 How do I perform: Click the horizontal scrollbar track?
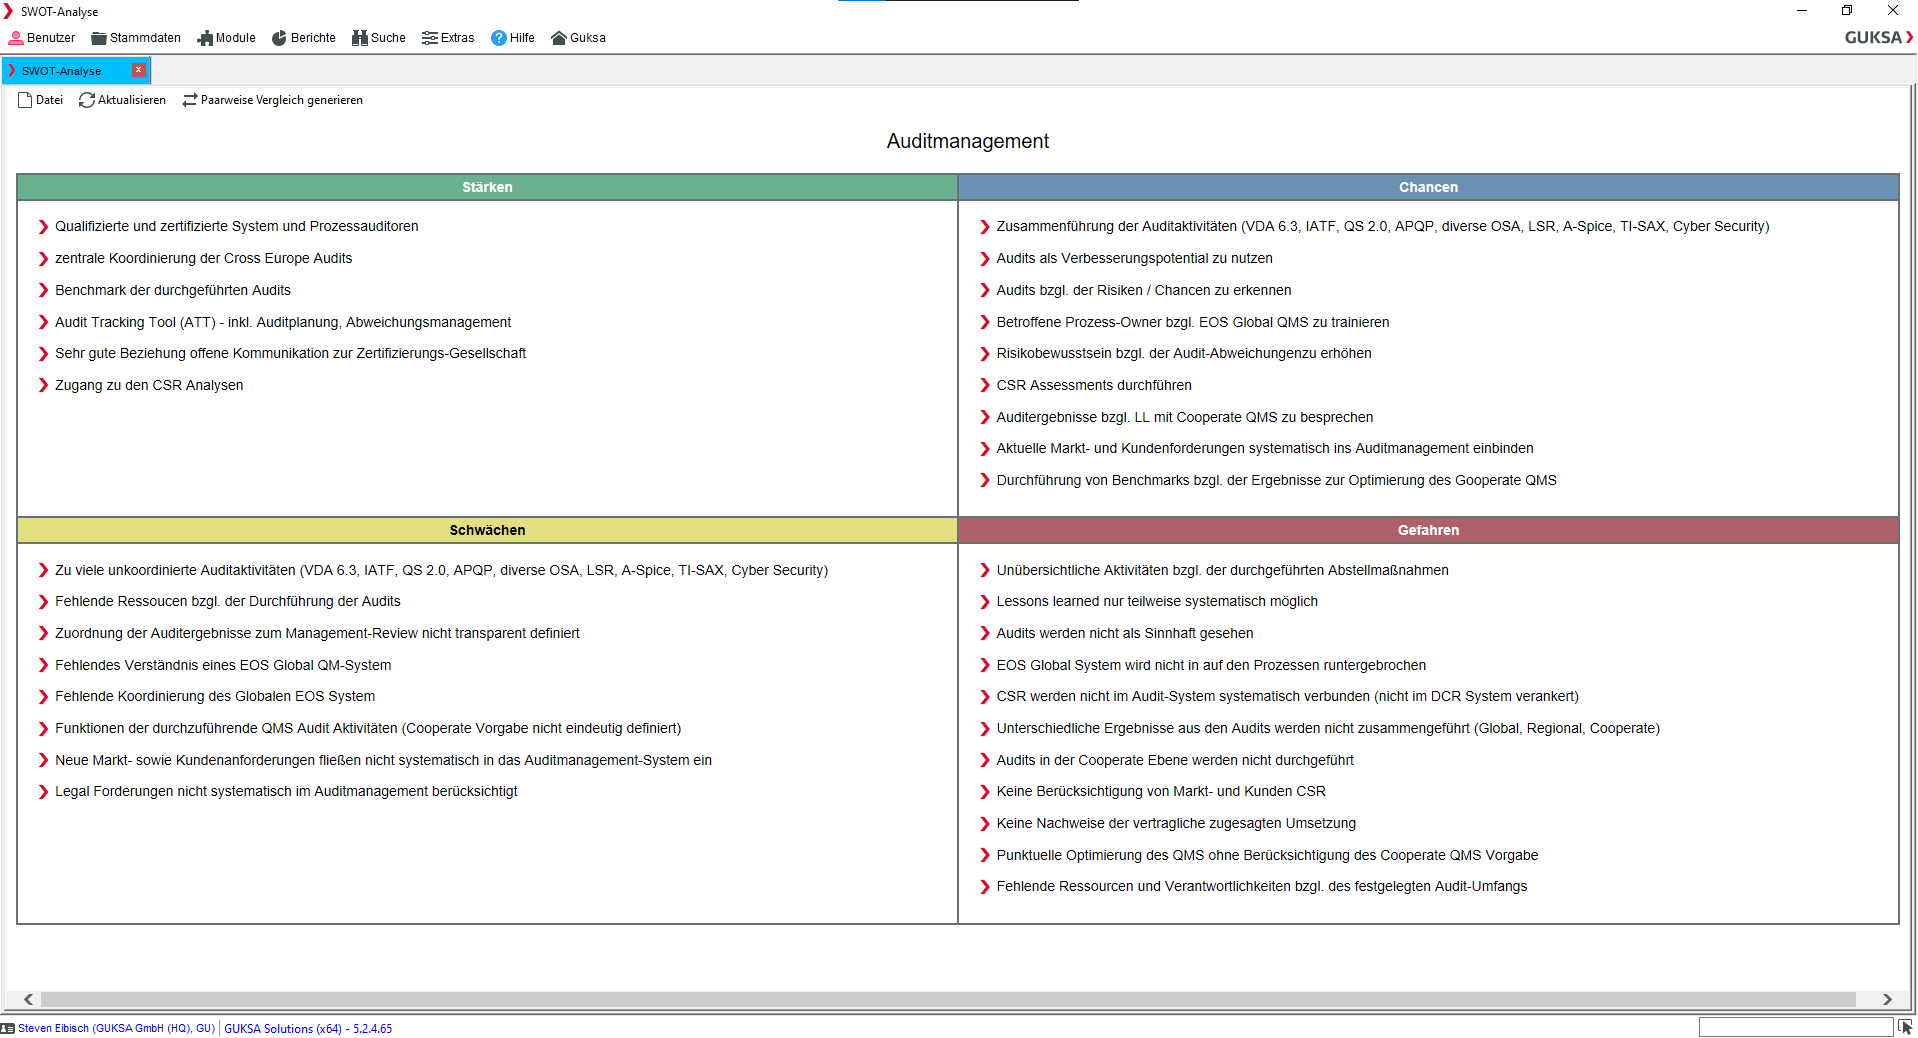coord(948,999)
